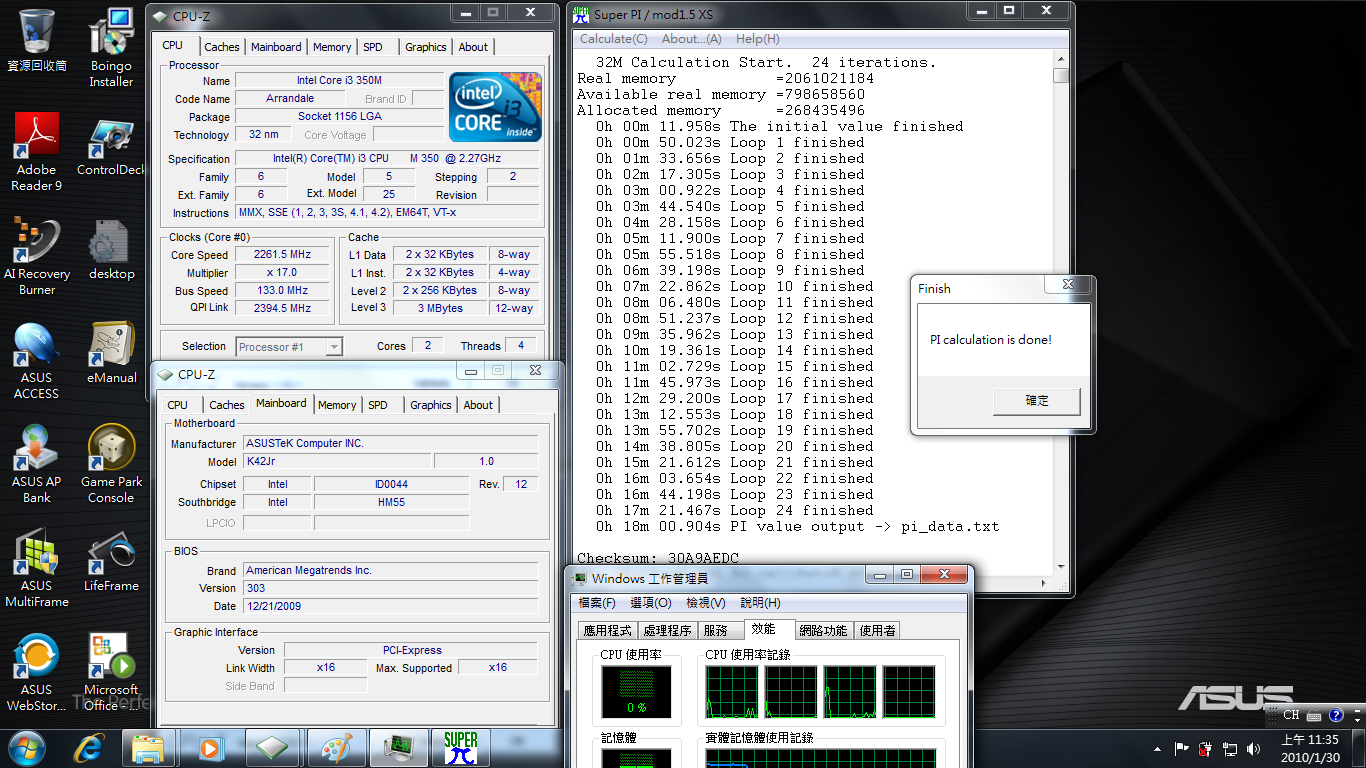1366x768 pixels.
Task: Launch ASUS MultiFrame shortcut
Action: (x=37, y=568)
